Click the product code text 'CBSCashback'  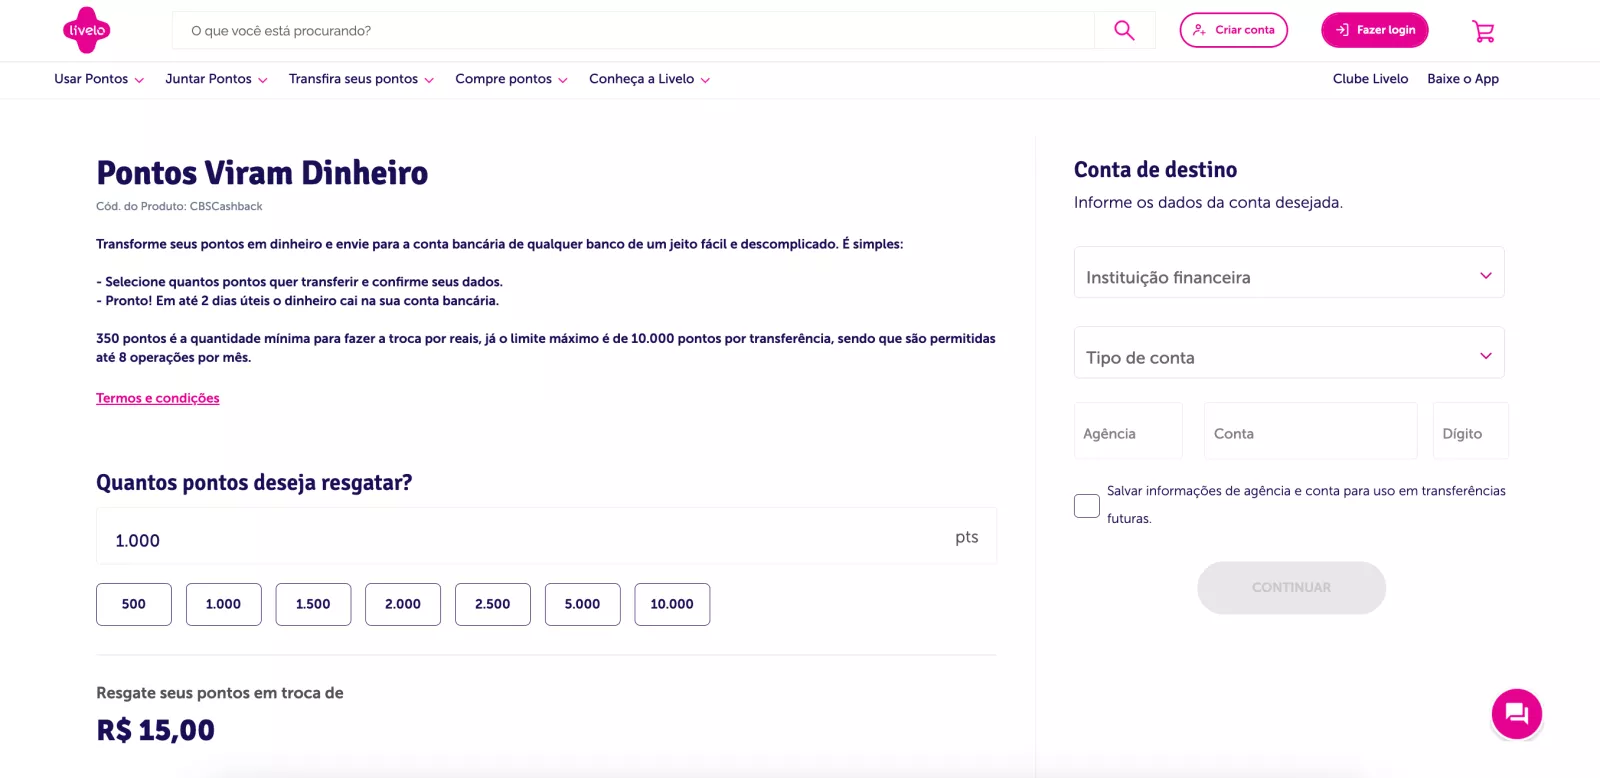[x=226, y=206]
